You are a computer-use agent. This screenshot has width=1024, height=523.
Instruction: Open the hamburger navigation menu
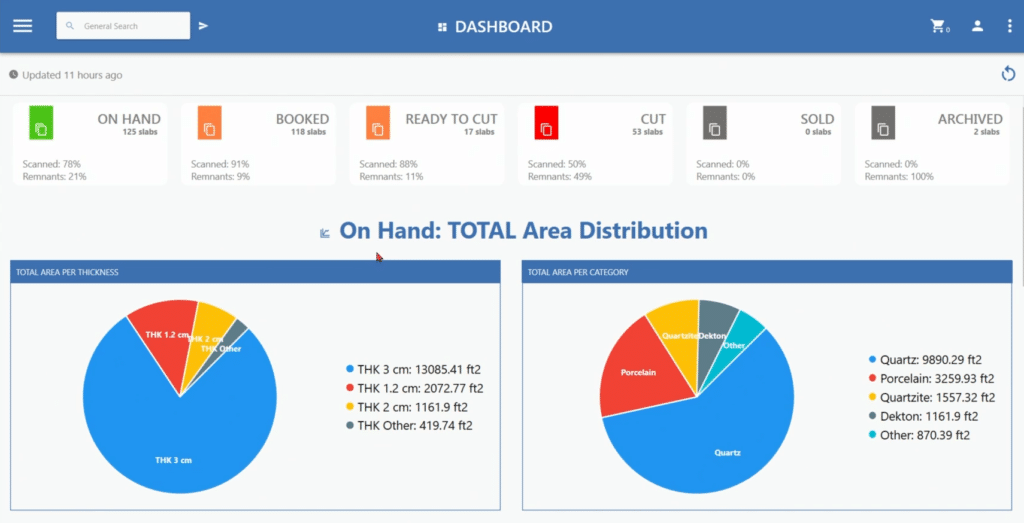(x=22, y=26)
